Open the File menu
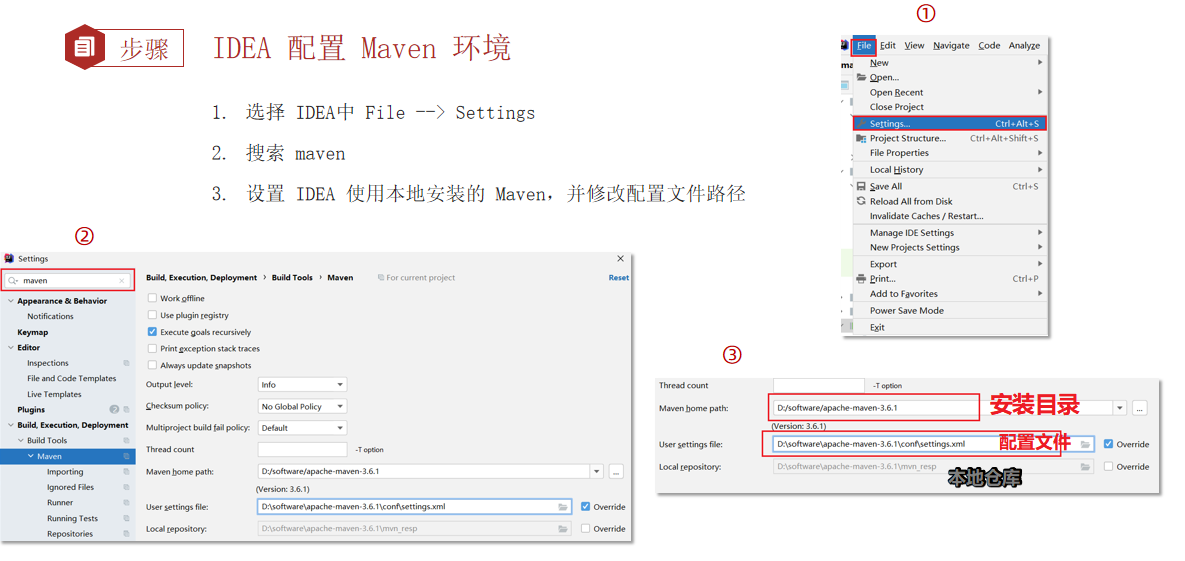Image resolution: width=1185 pixels, height=561 pixels. click(x=864, y=45)
